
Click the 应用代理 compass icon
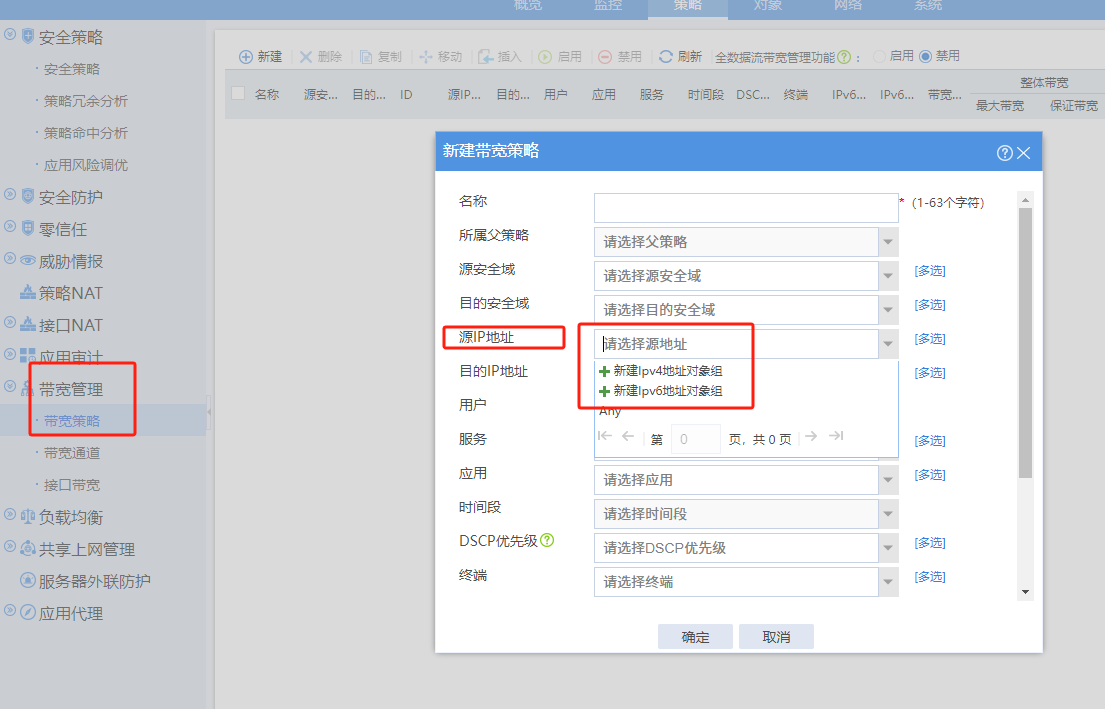click(27, 612)
